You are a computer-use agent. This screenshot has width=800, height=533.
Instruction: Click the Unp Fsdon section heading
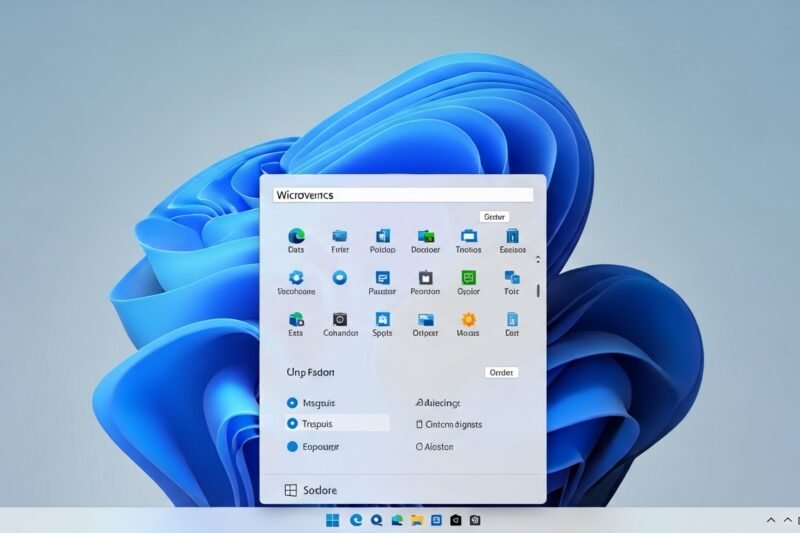(x=310, y=372)
